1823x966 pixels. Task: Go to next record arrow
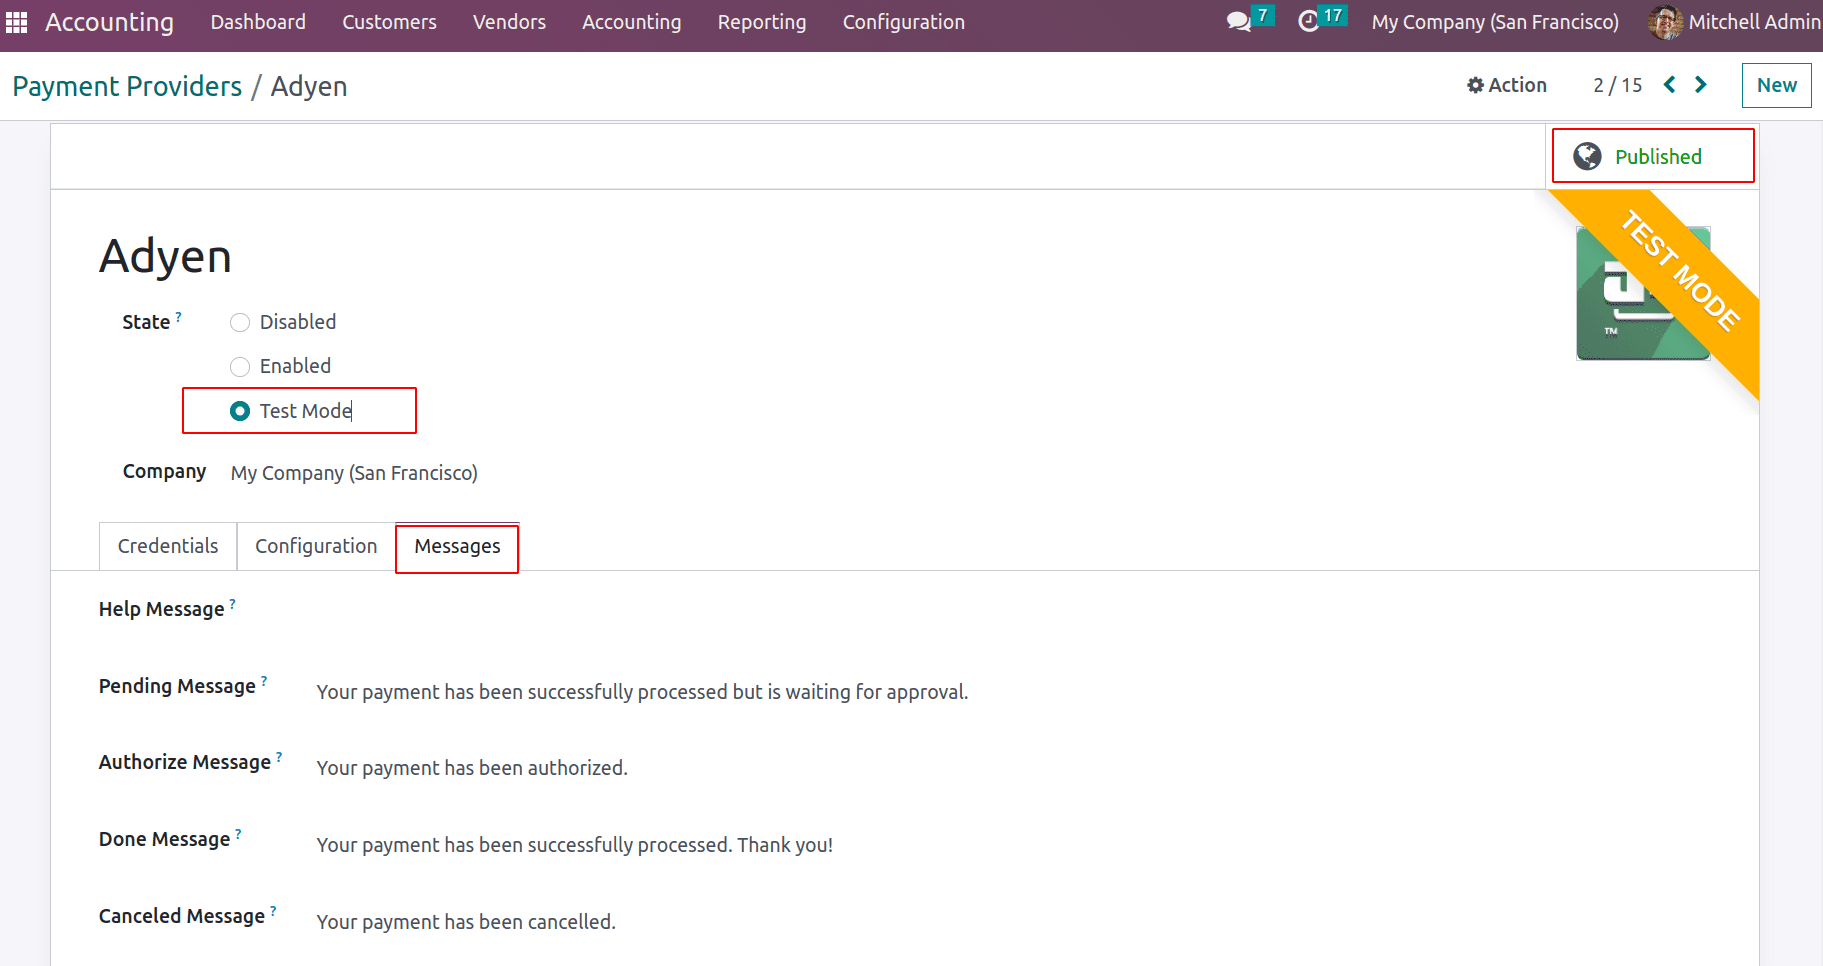coord(1701,85)
